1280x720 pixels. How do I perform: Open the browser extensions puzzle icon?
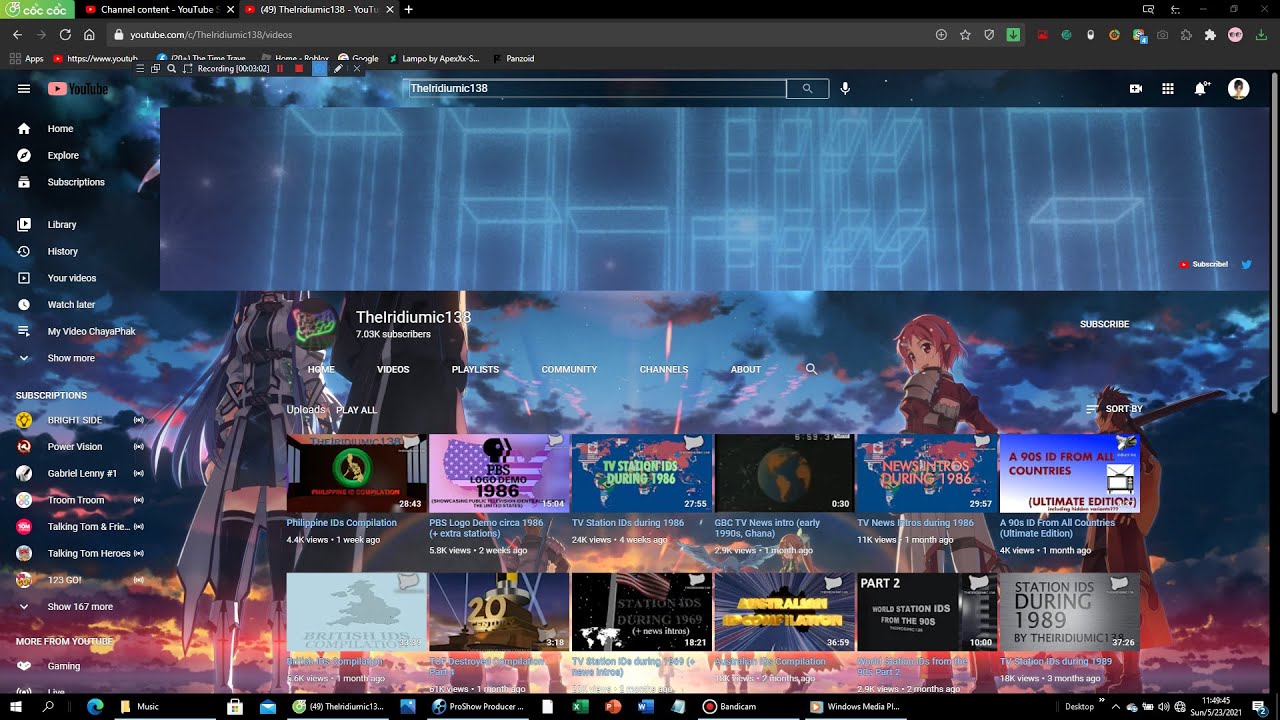click(x=1210, y=34)
